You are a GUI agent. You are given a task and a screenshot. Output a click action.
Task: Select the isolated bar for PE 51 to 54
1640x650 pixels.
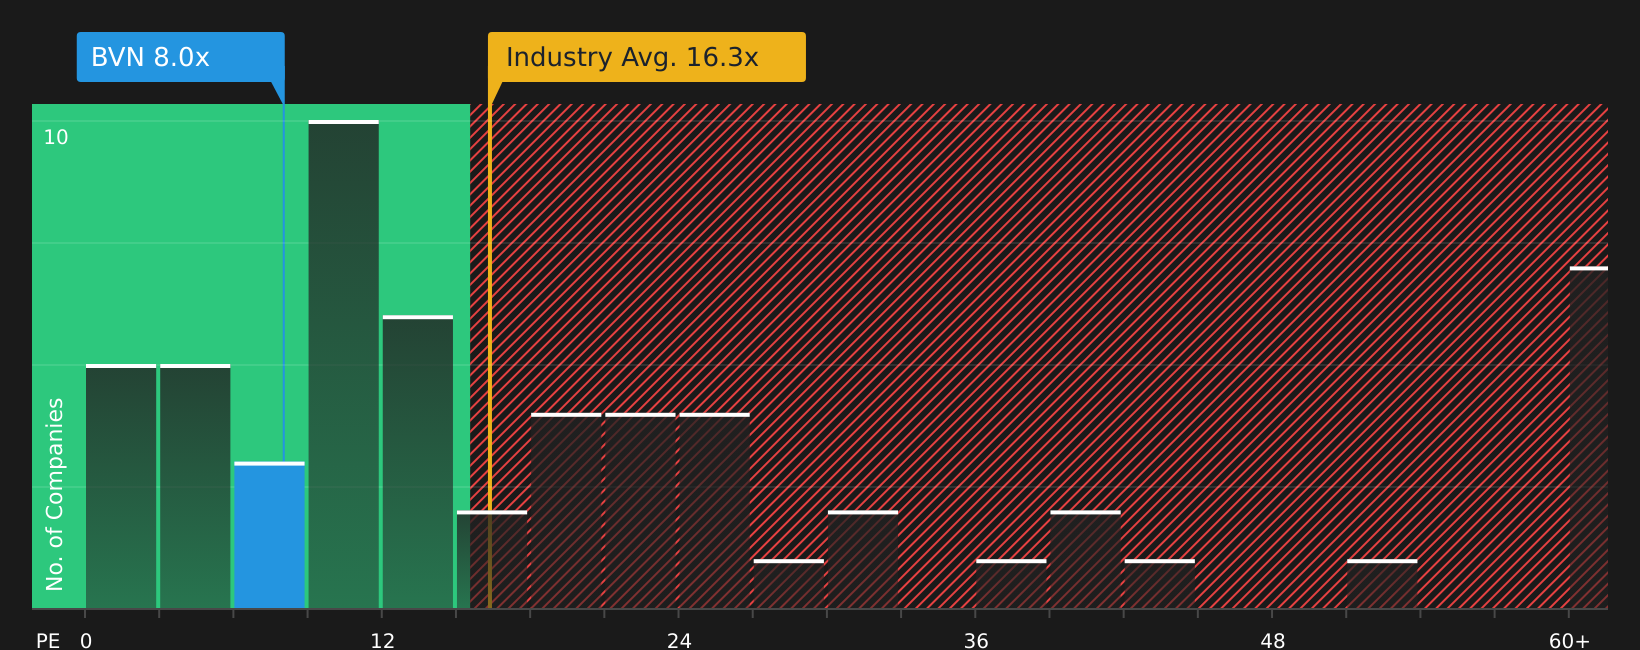1382,584
